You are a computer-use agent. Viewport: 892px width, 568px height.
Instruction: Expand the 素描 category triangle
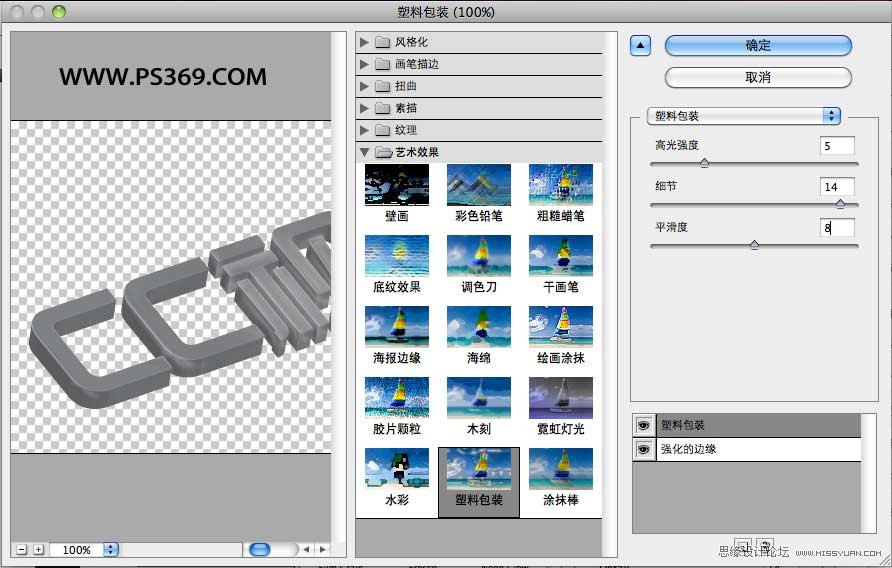[x=364, y=108]
